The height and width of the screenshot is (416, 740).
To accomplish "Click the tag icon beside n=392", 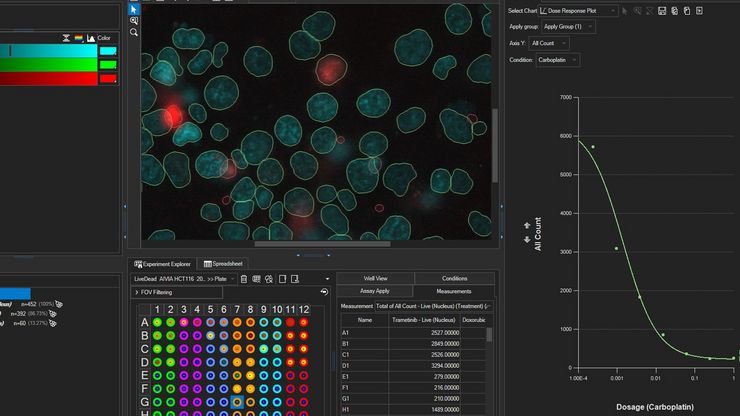I will (x=53, y=314).
